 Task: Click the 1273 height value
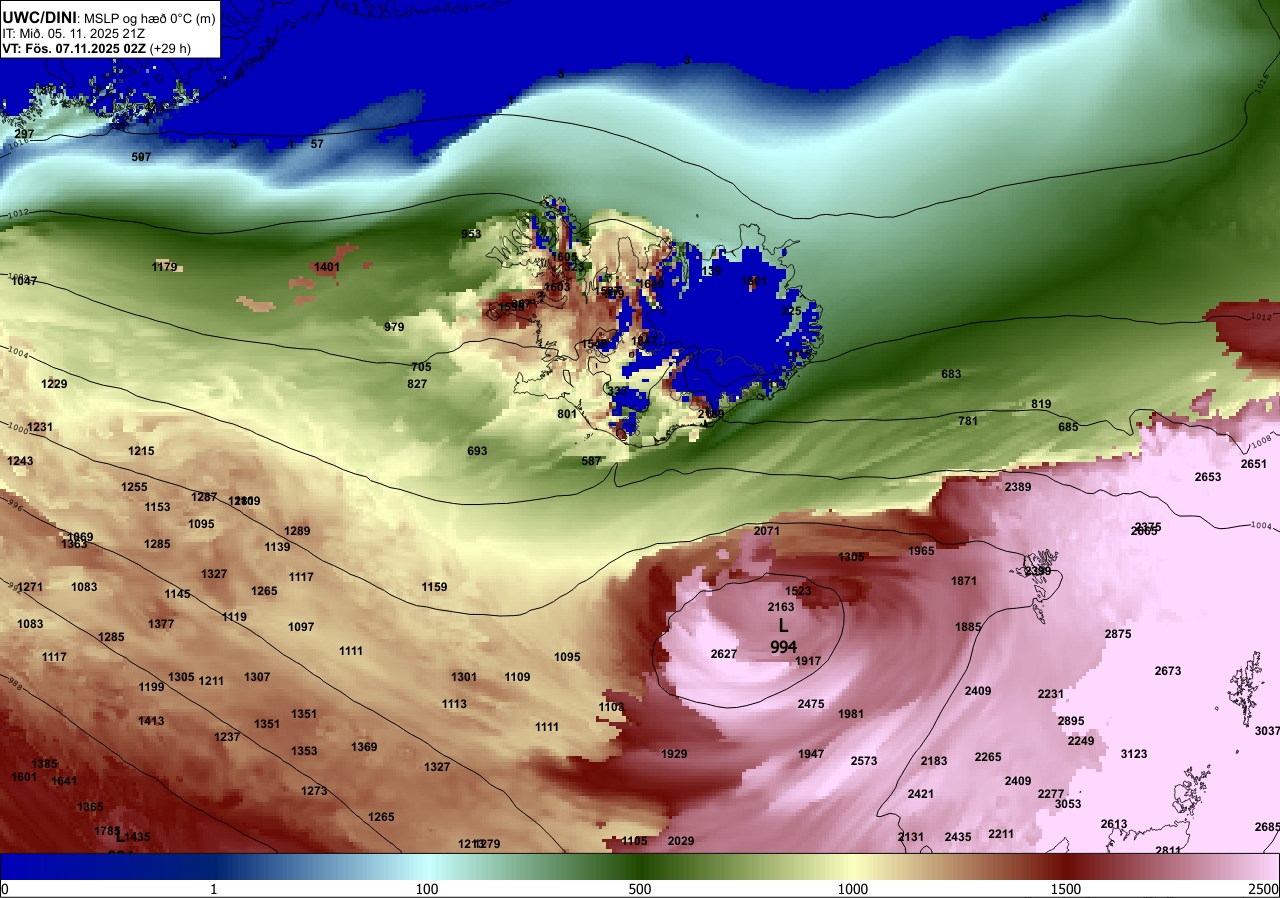(x=314, y=791)
